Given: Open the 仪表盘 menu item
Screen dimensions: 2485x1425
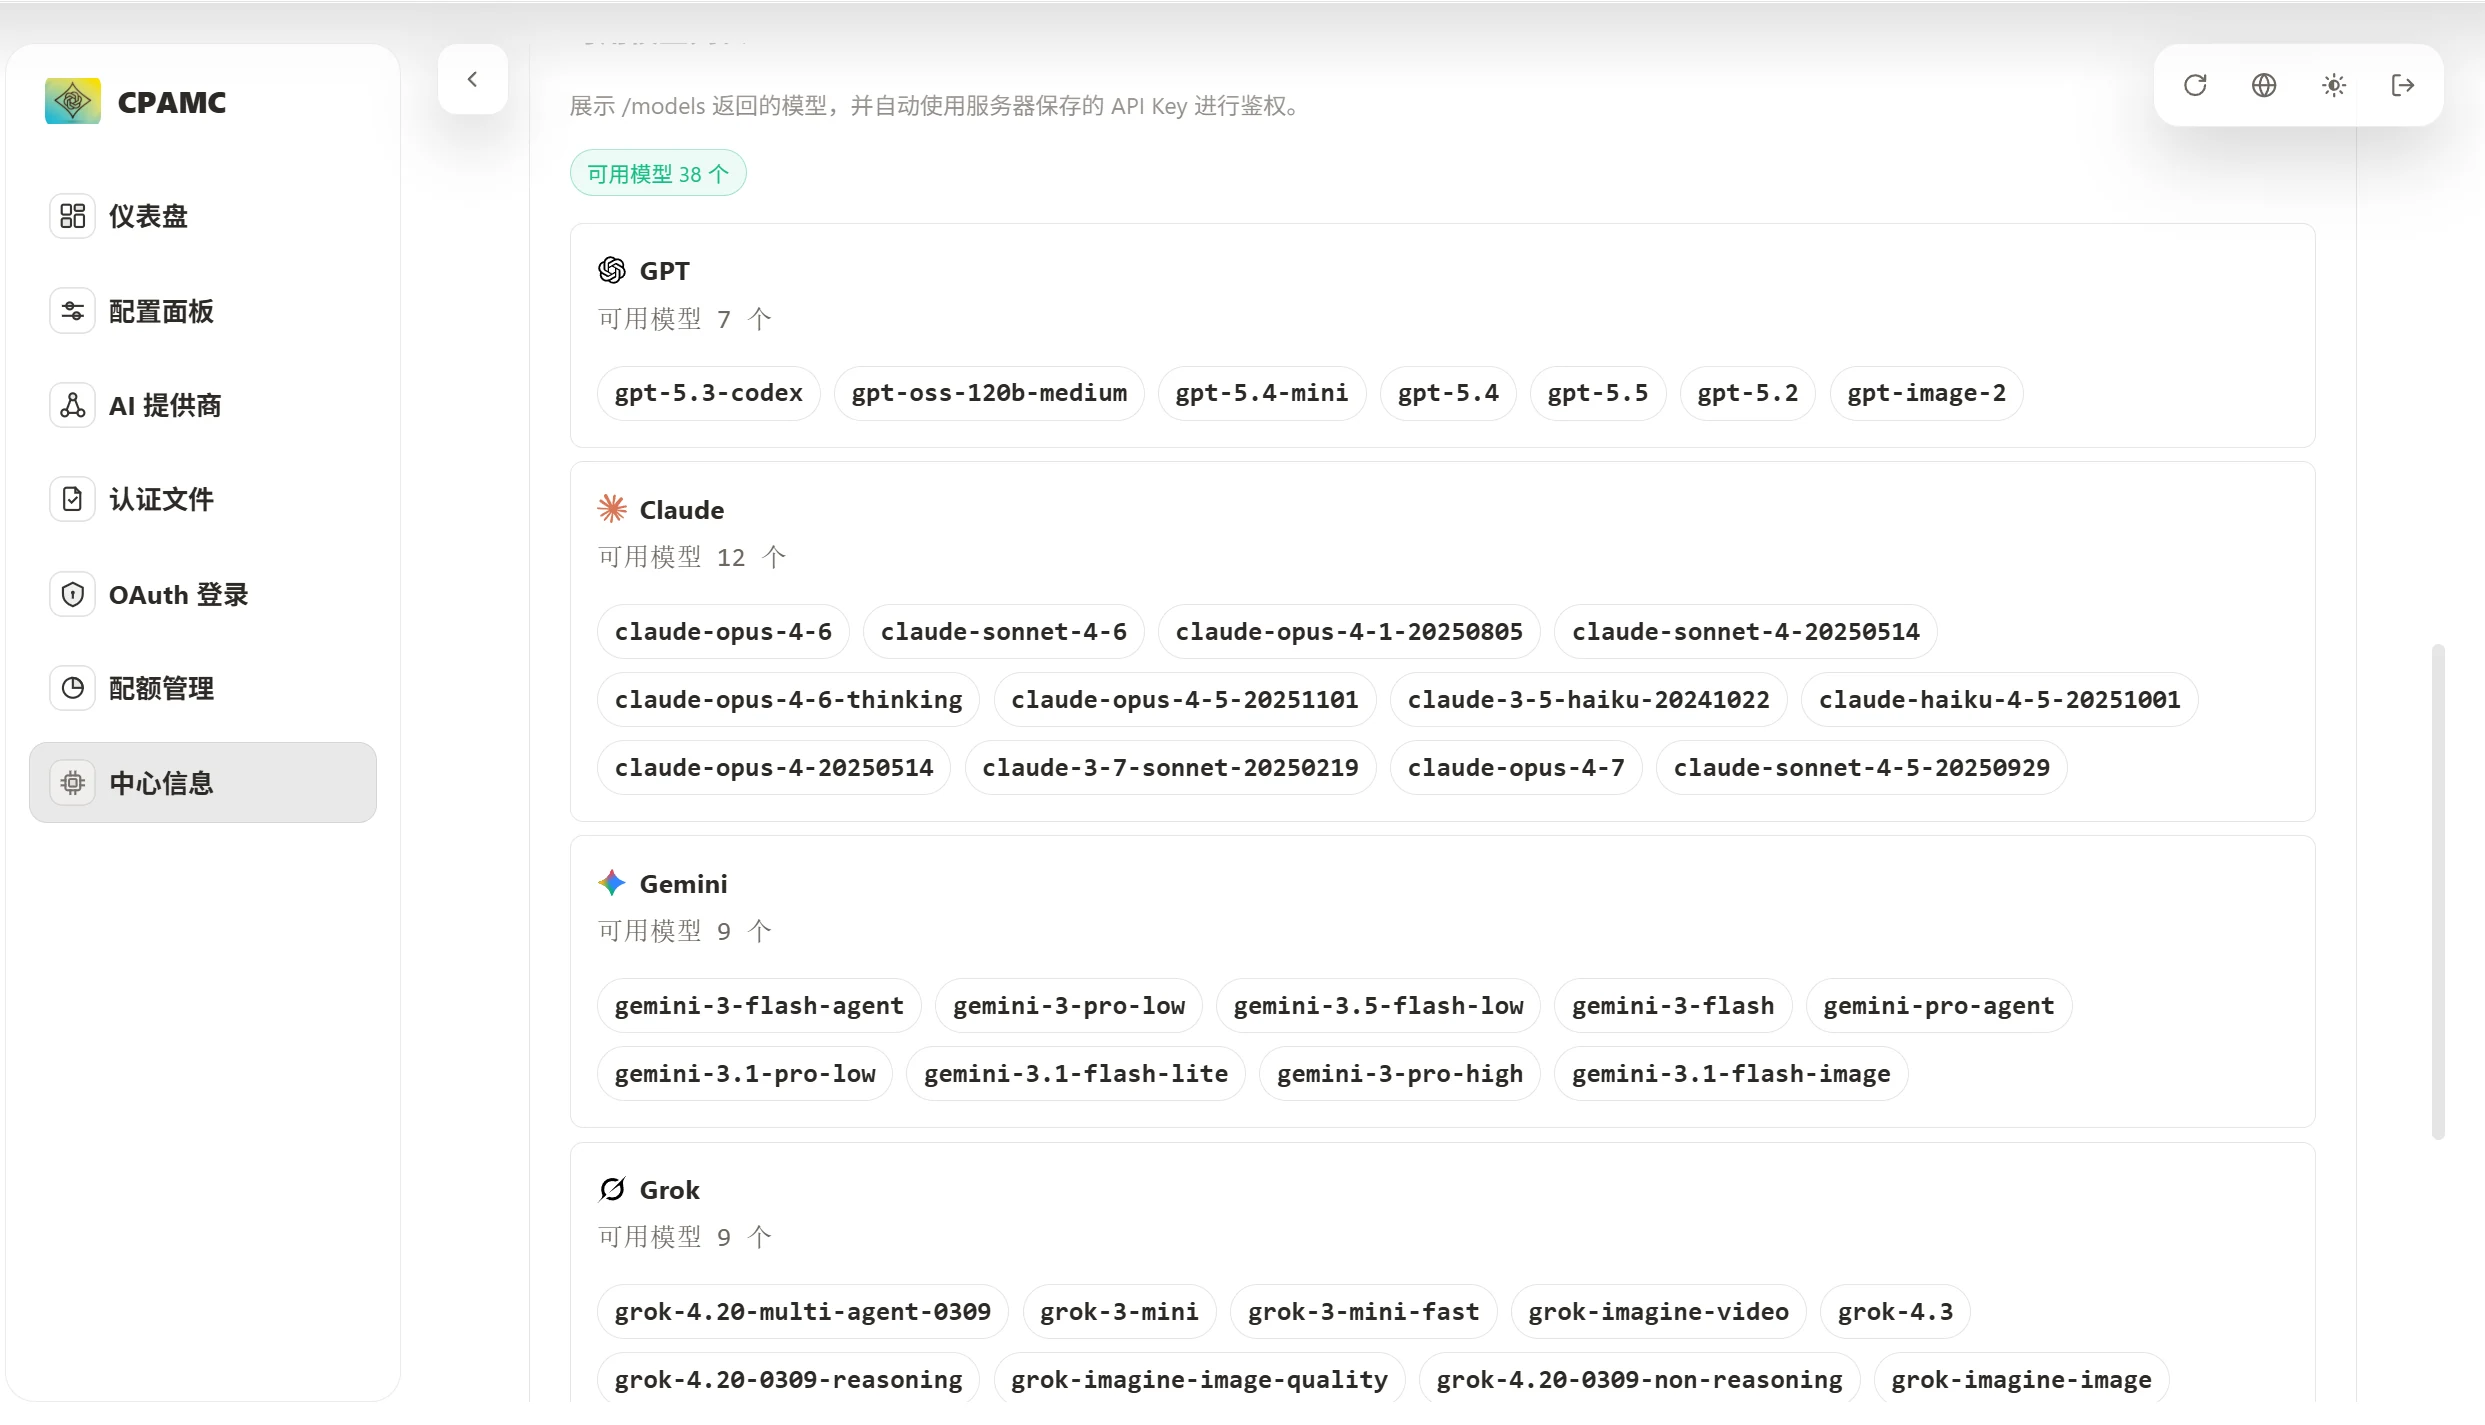Looking at the screenshot, I should pos(203,216).
